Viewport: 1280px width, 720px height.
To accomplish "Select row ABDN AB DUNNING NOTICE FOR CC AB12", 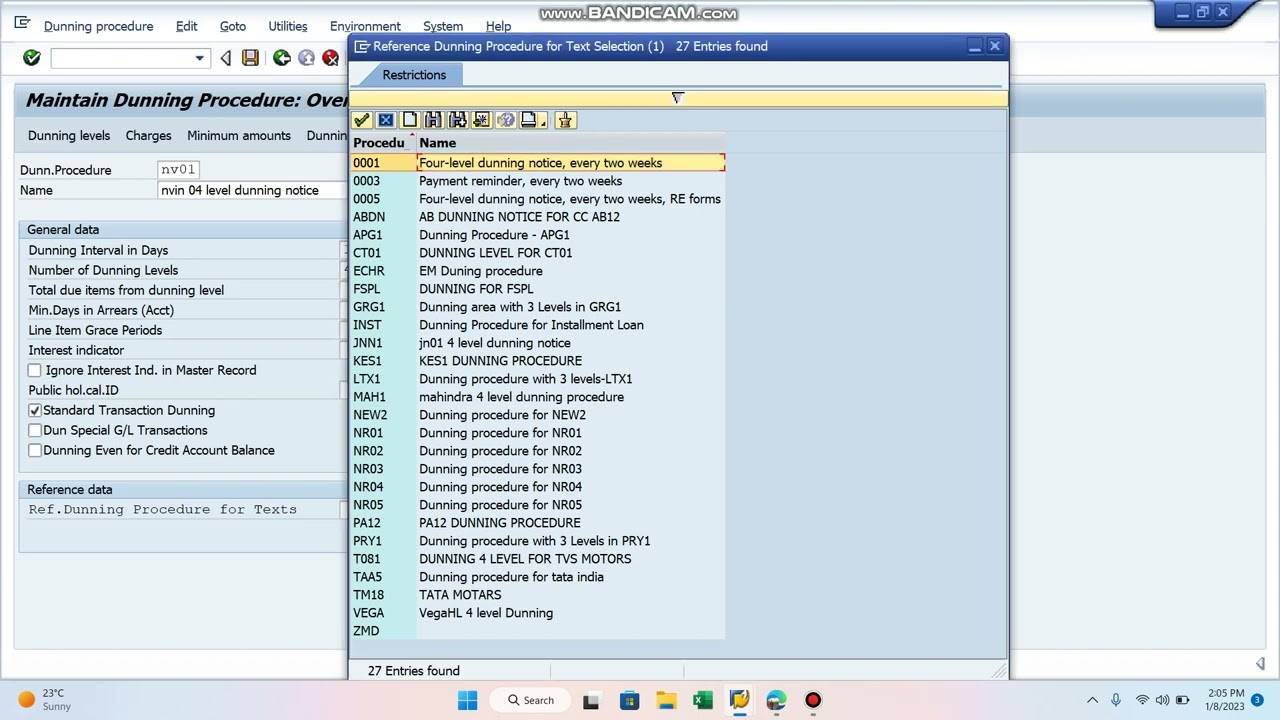I will click(x=538, y=217).
